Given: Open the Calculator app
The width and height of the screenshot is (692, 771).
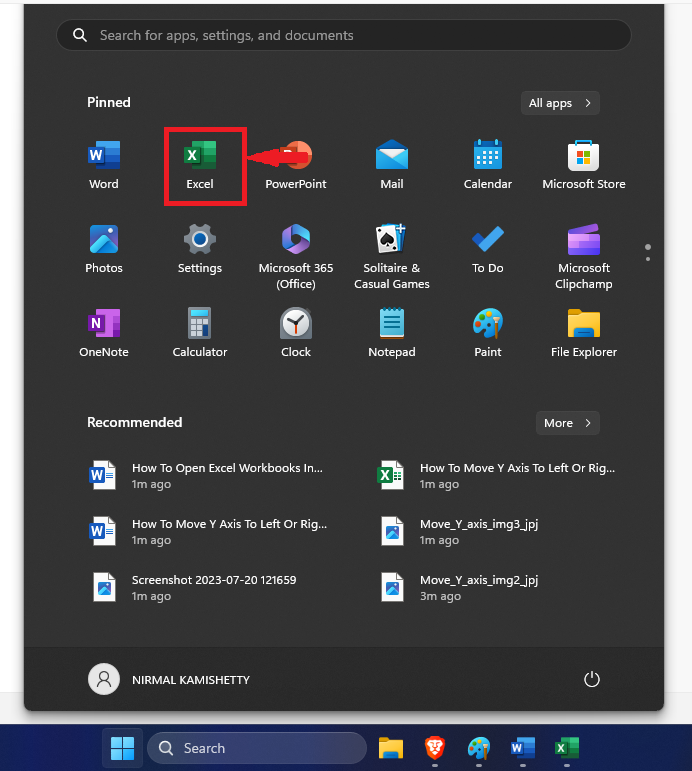Looking at the screenshot, I should (200, 333).
